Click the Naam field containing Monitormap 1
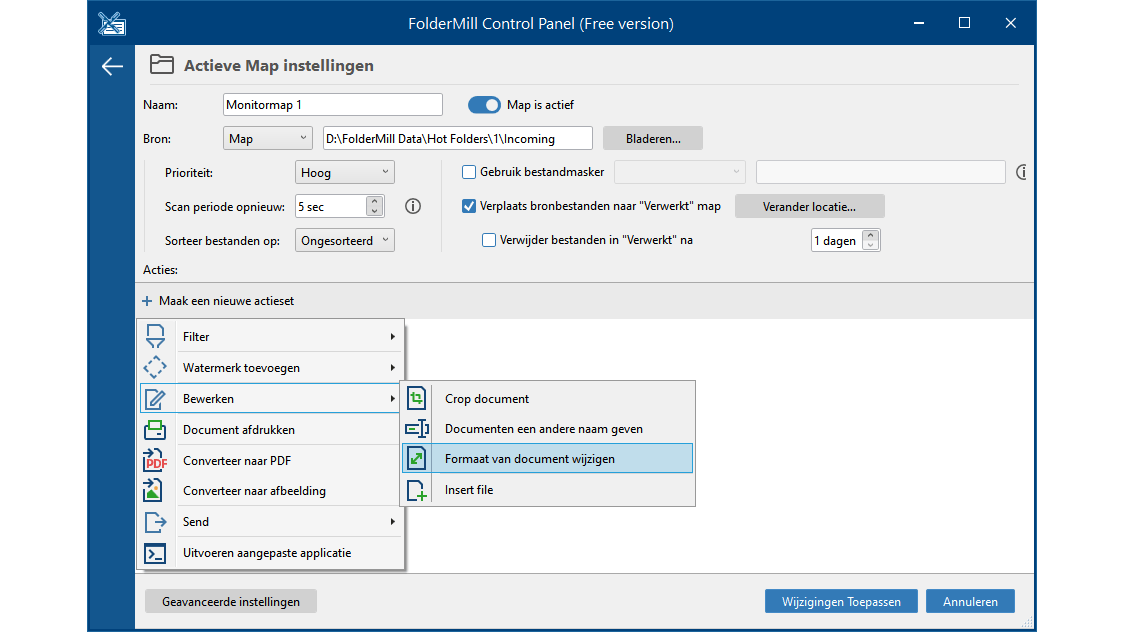Image resolution: width=1124 pixels, height=632 pixels. pos(332,105)
